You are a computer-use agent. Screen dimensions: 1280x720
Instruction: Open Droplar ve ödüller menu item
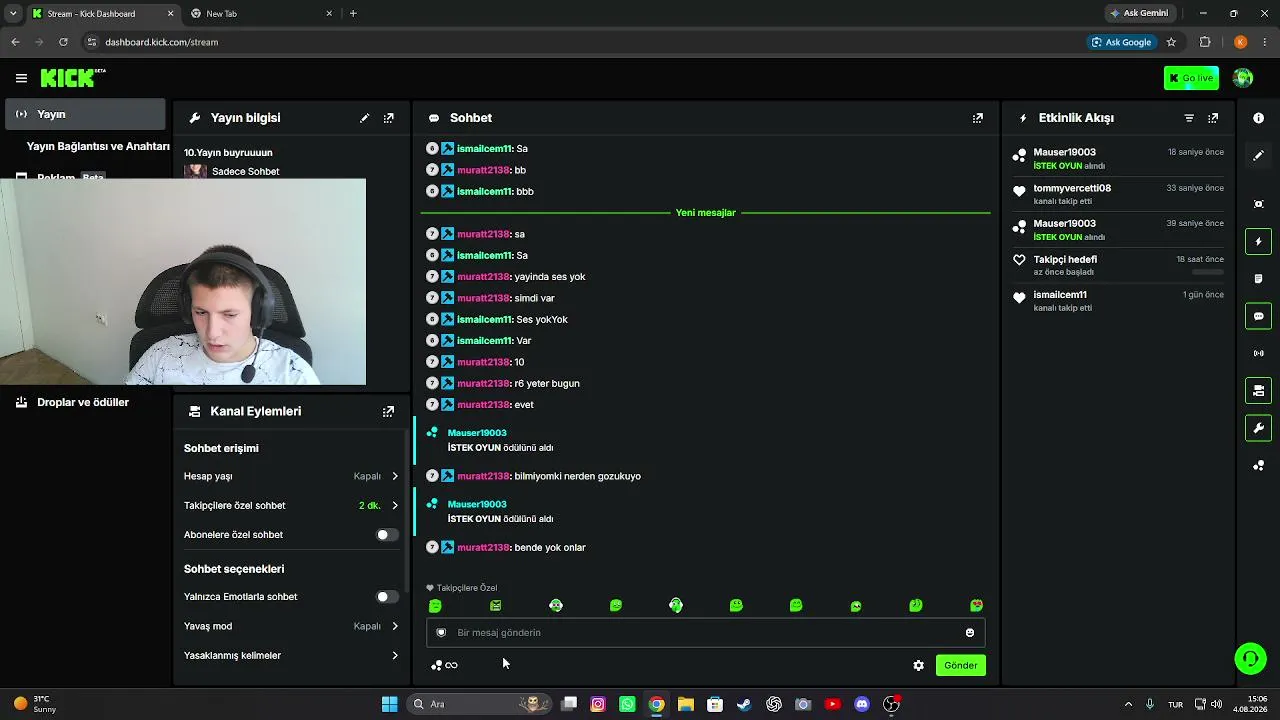point(84,402)
